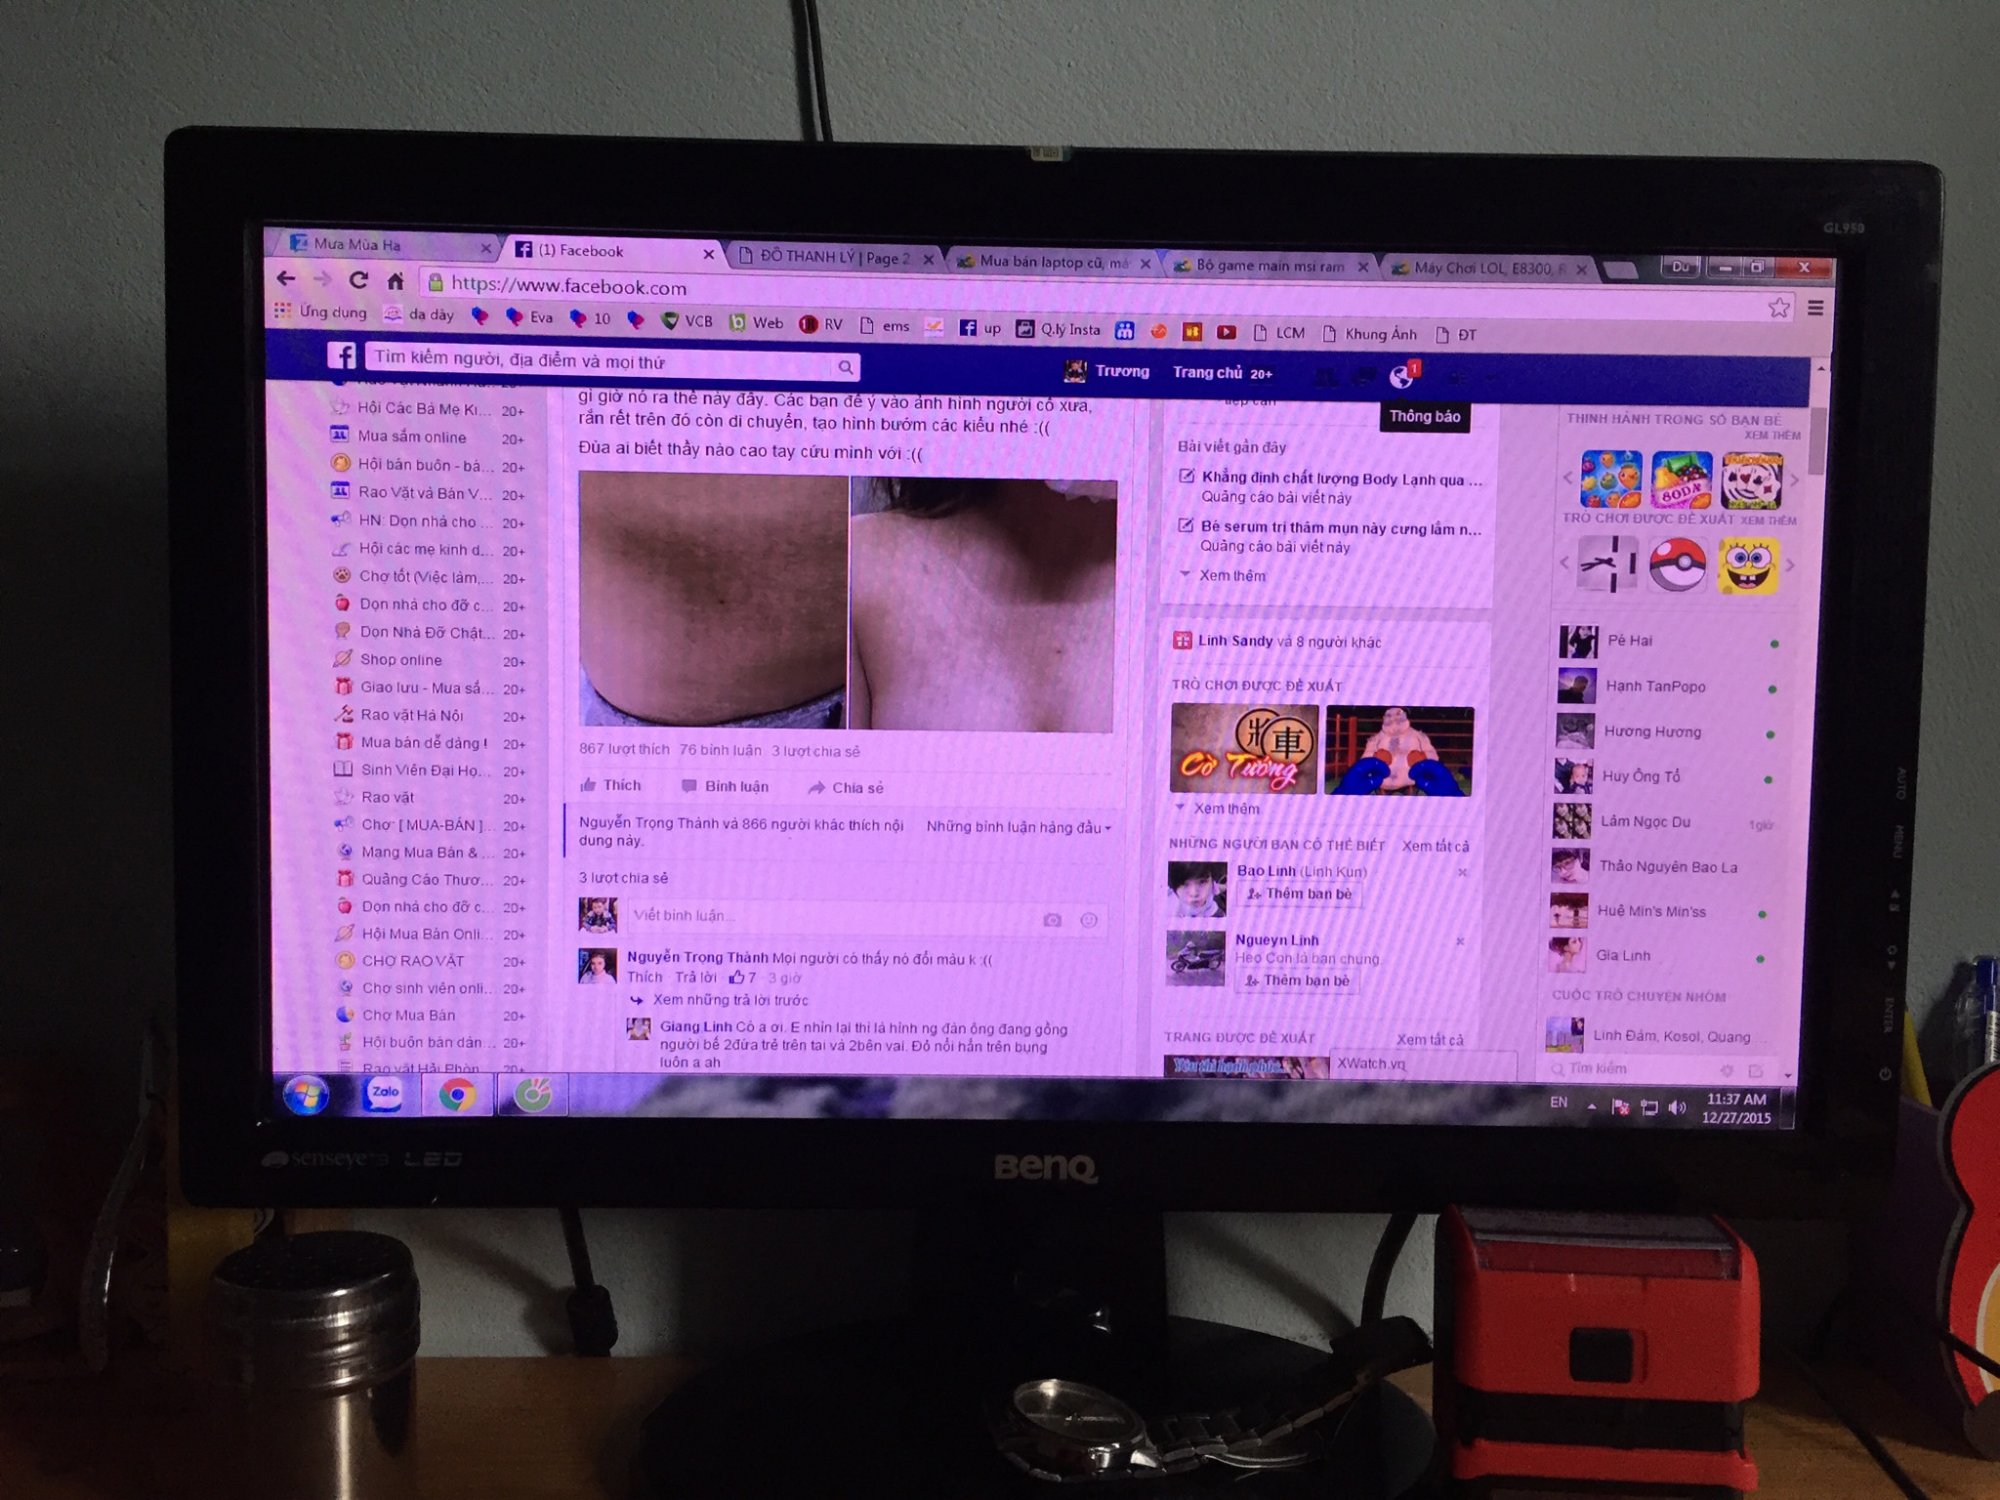The height and width of the screenshot is (1500, 2000).
Task: Click the Facebook logo icon
Action: [x=342, y=356]
